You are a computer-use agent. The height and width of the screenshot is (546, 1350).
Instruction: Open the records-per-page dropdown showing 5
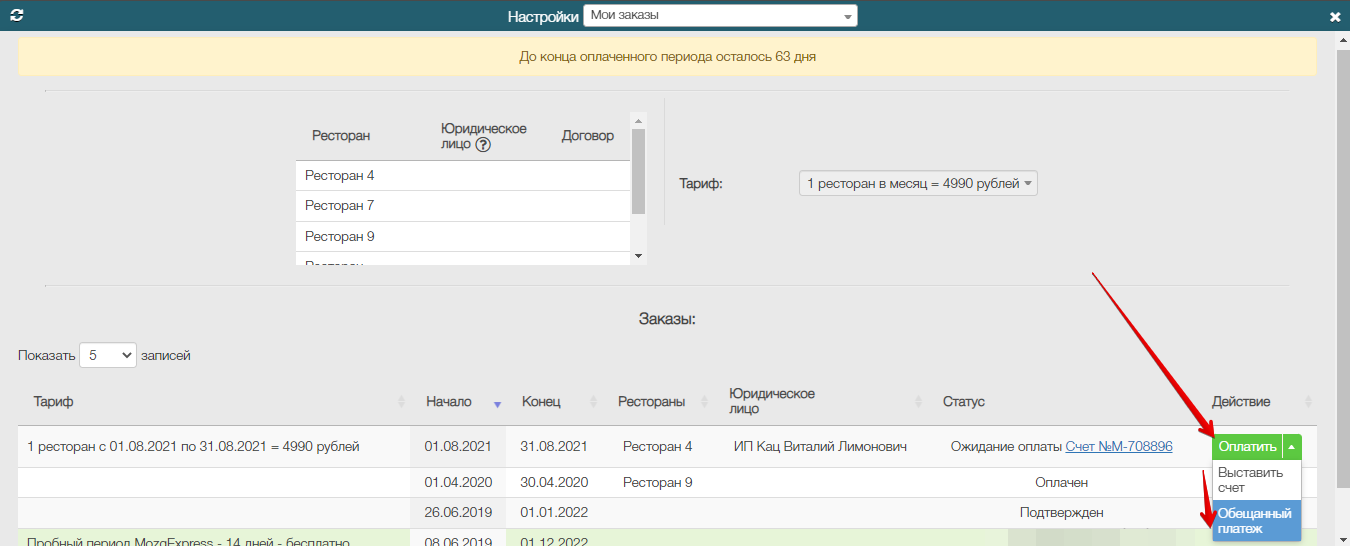(108, 355)
